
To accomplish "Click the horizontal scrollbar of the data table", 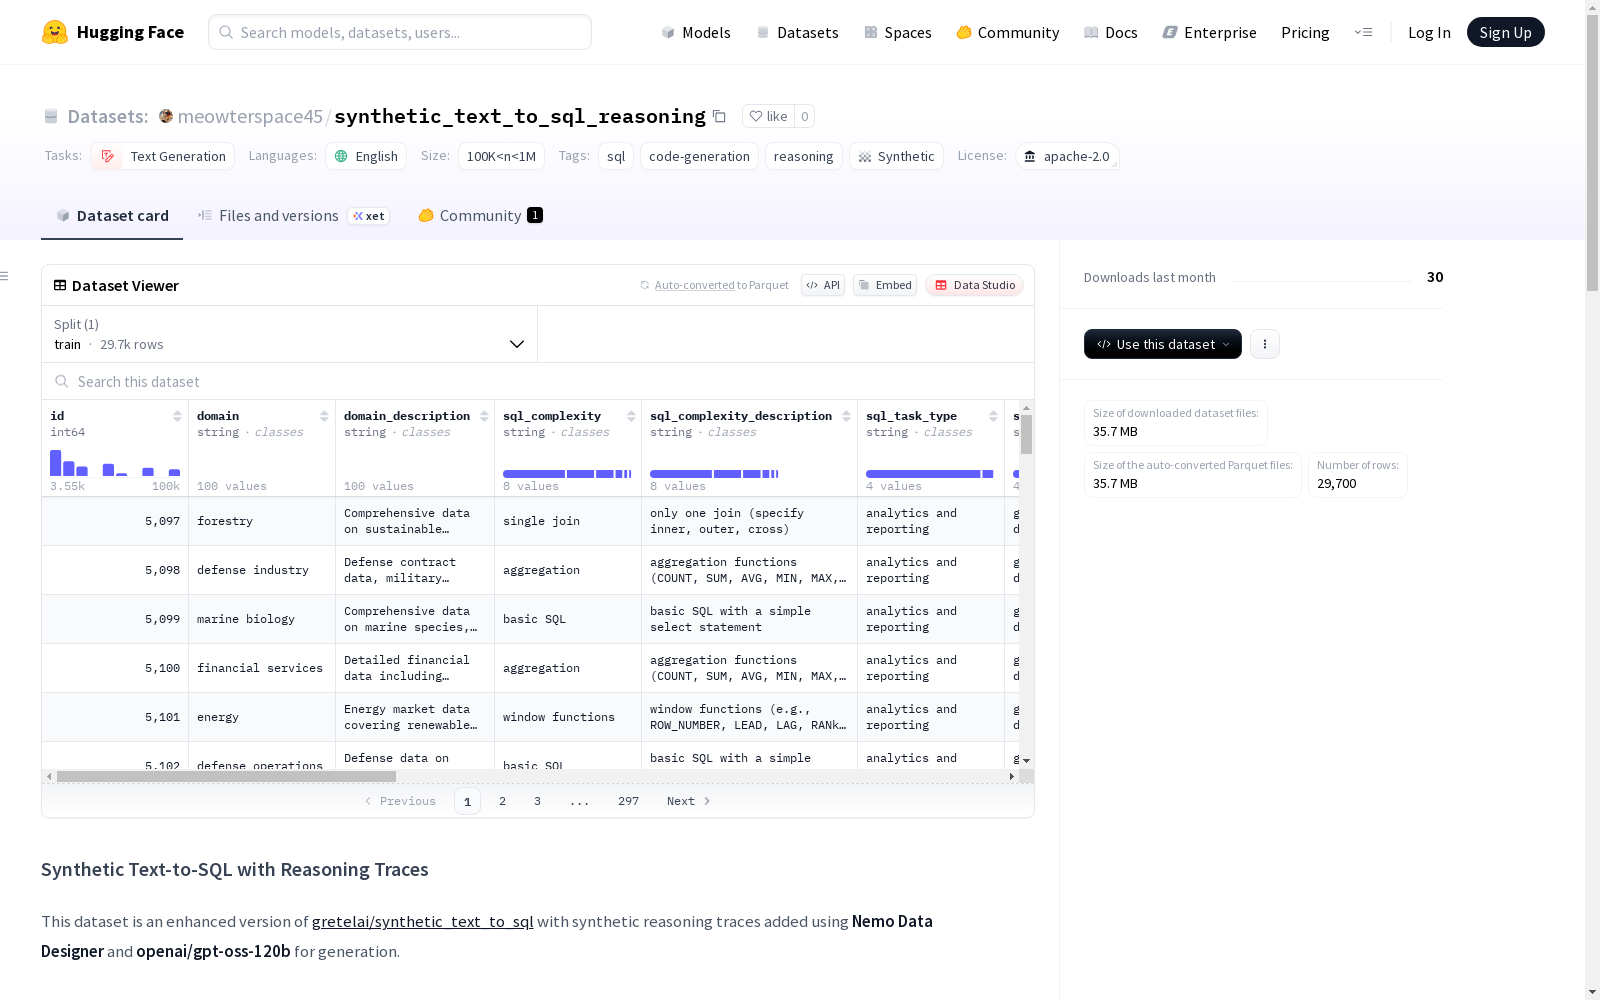I will pos(227,776).
